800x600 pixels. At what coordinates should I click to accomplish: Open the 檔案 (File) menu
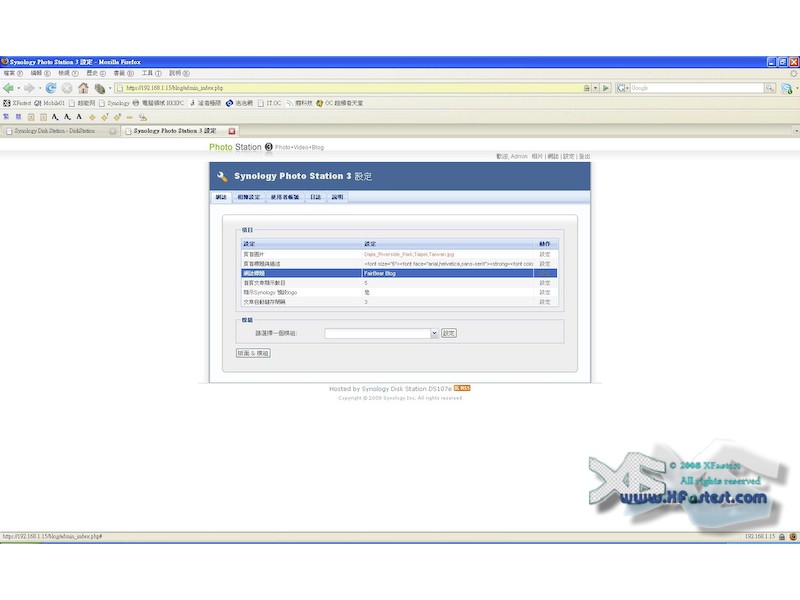coord(13,73)
